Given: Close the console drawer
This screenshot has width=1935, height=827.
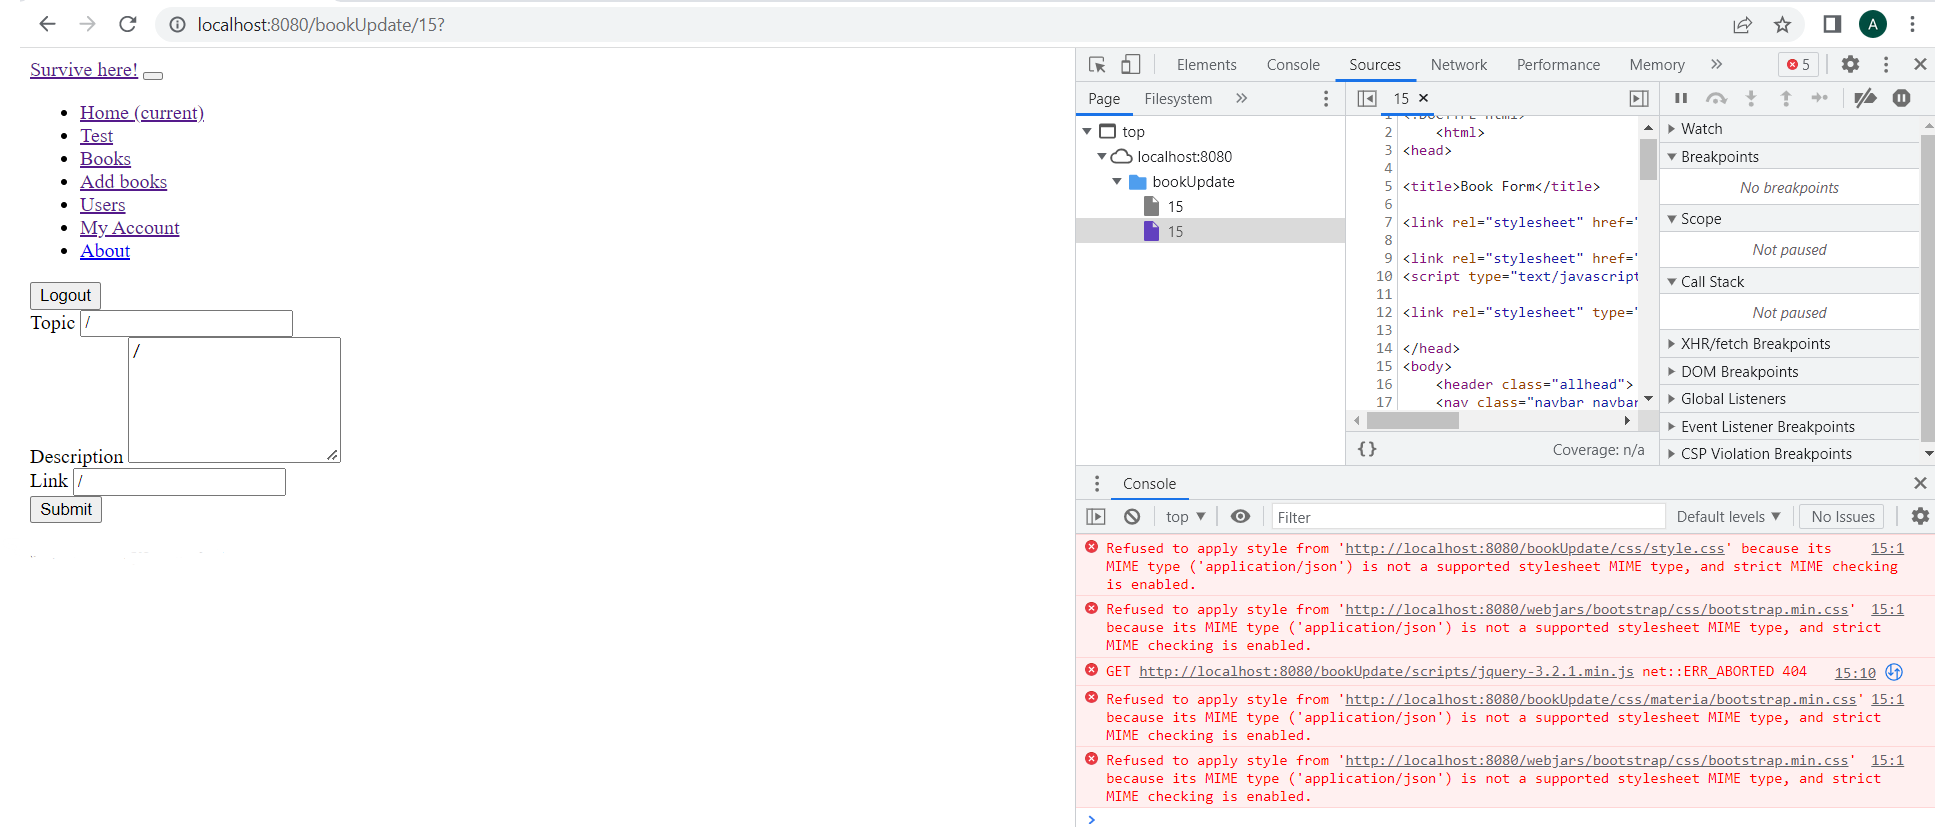Looking at the screenshot, I should click(1920, 483).
